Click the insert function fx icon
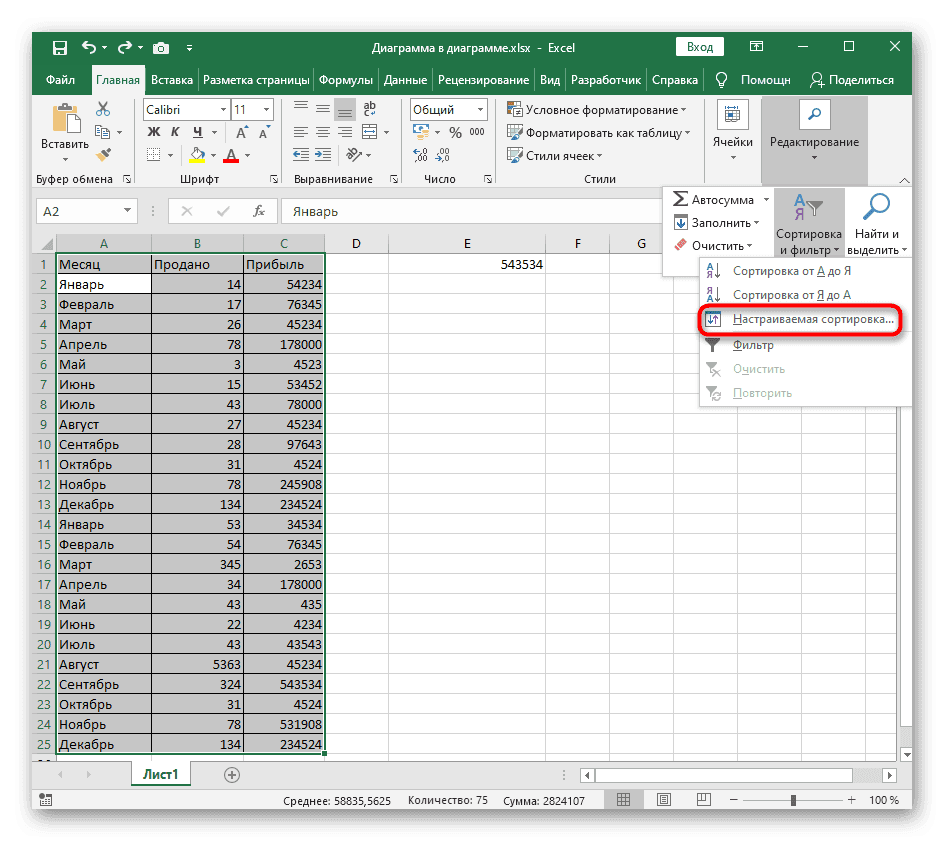The height and width of the screenshot is (841, 944). (258, 211)
